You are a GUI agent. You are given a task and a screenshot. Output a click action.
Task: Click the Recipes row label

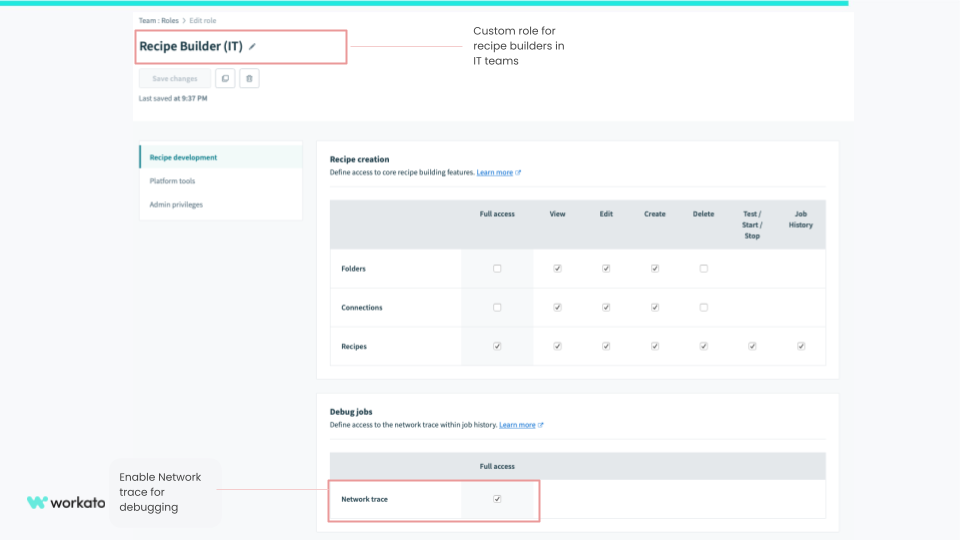click(354, 347)
